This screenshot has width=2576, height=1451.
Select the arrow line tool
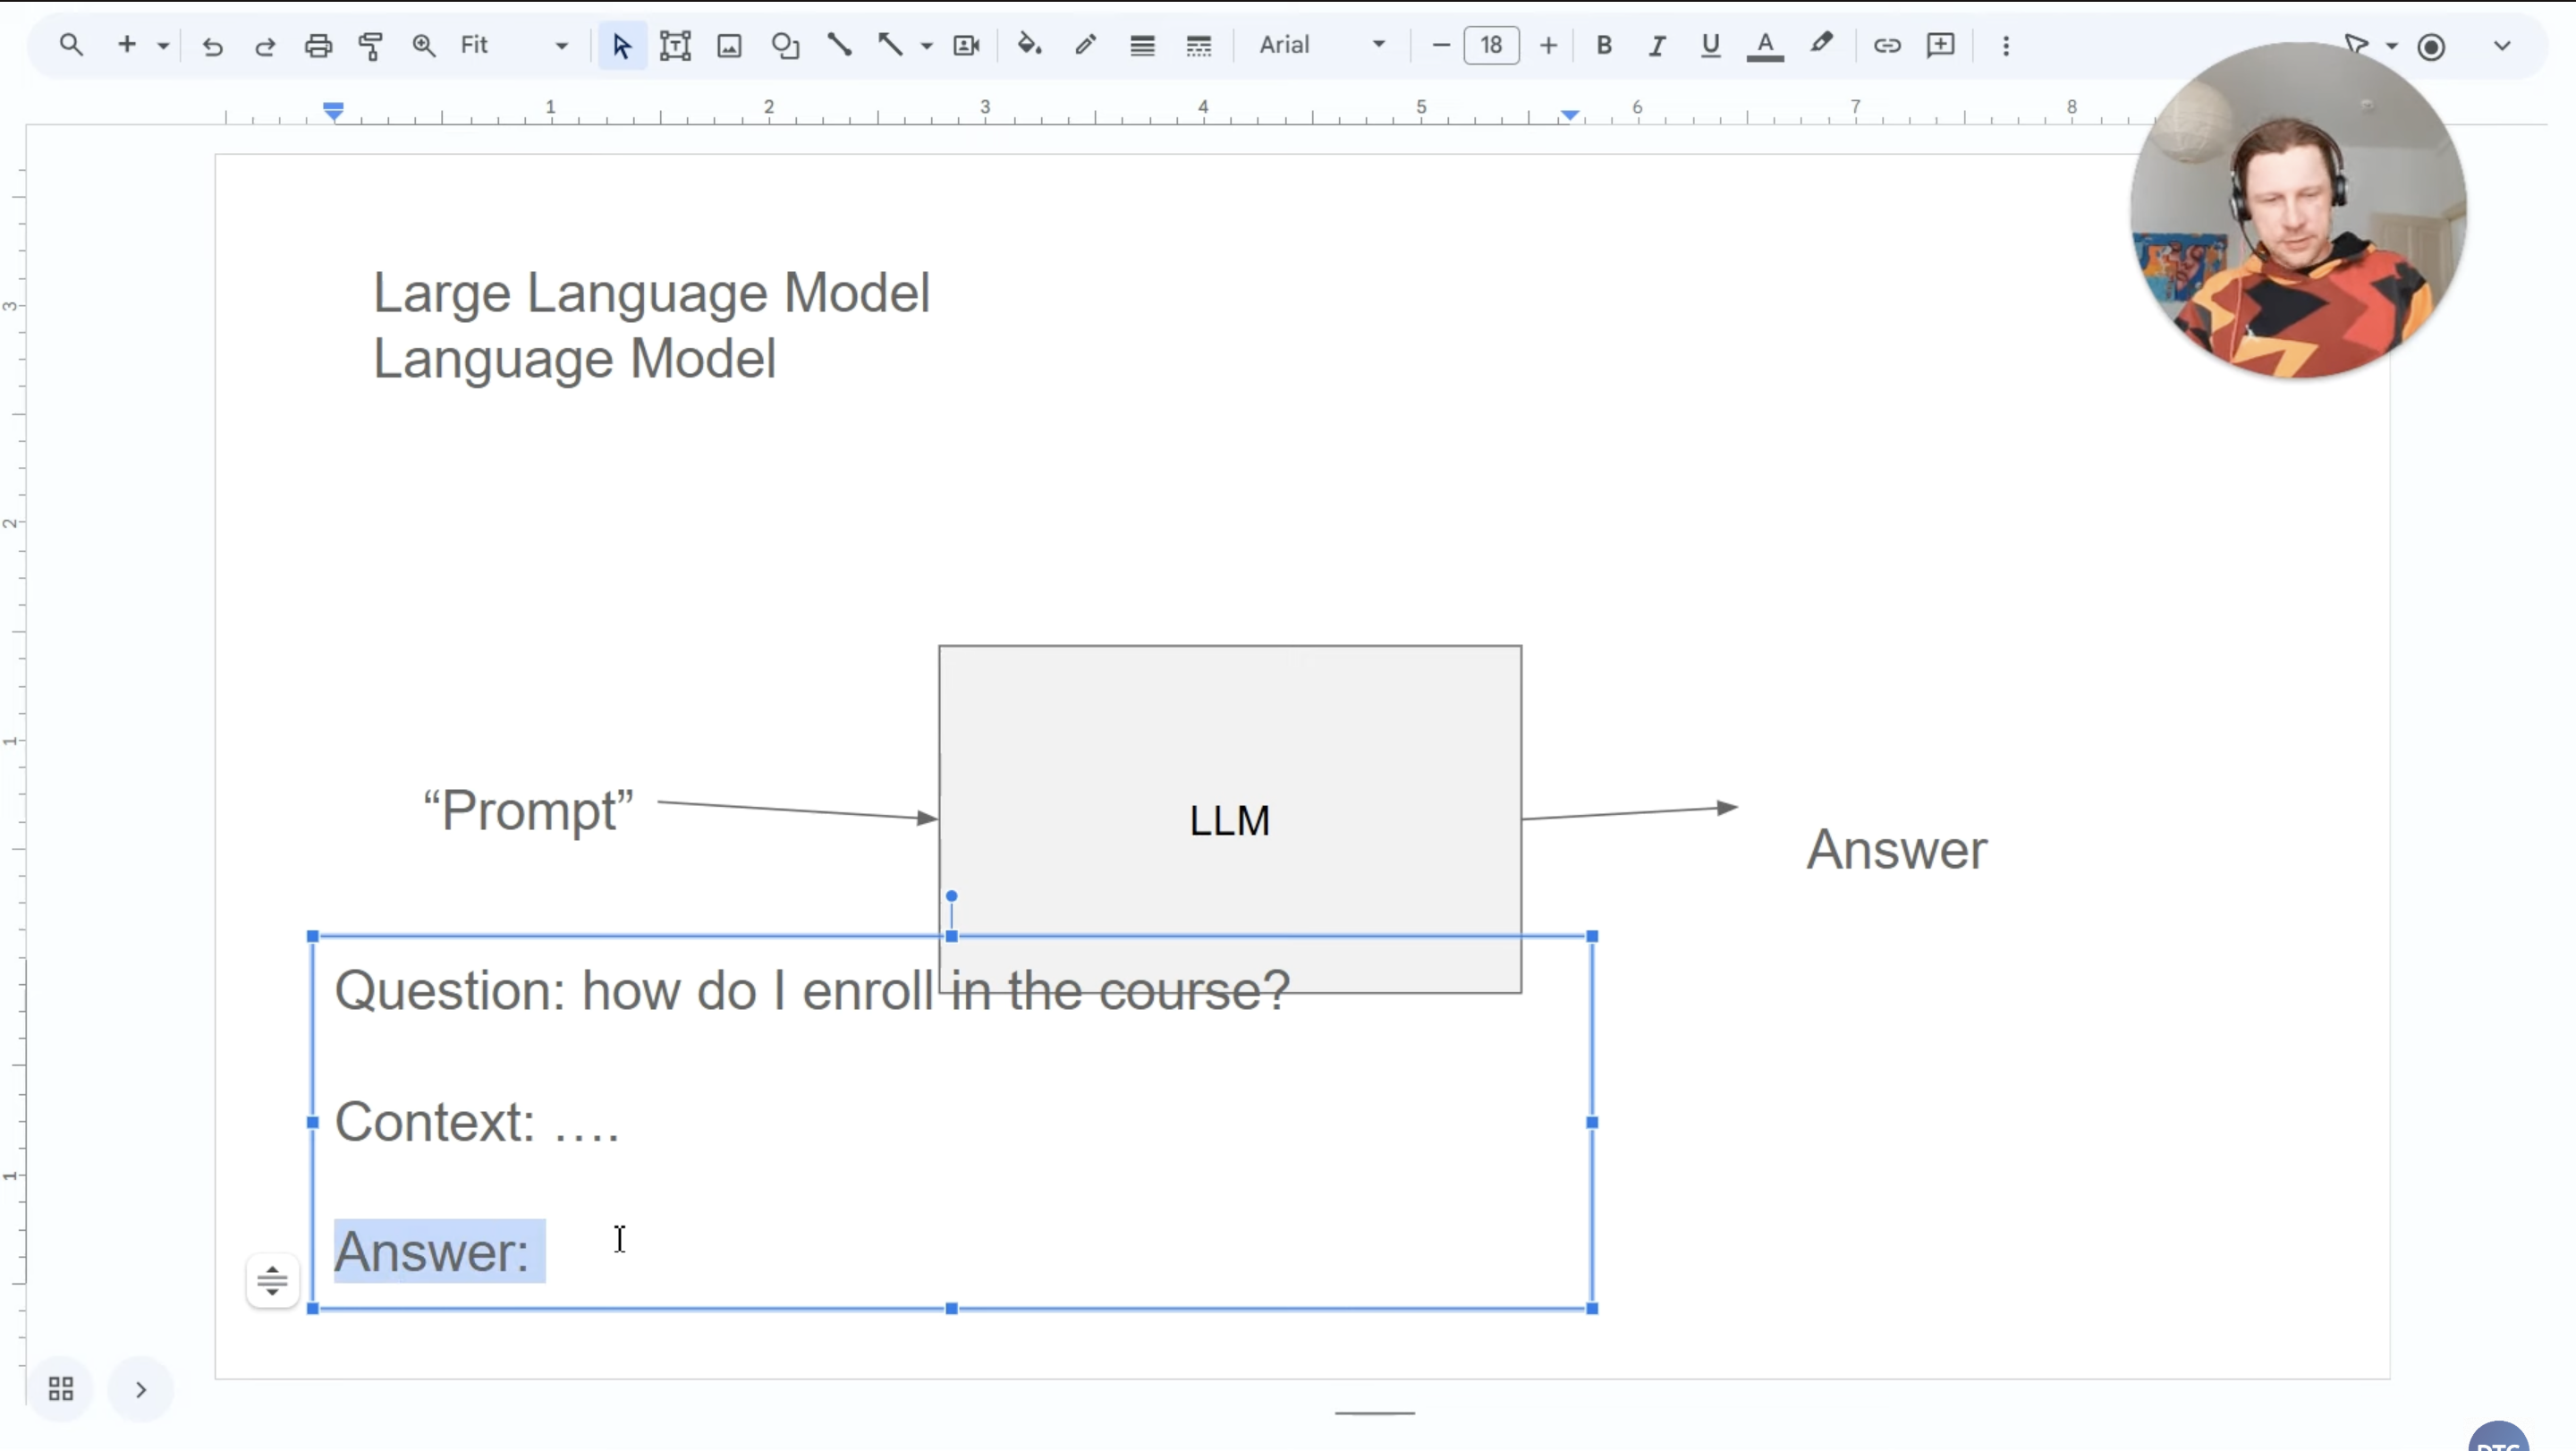890,45
